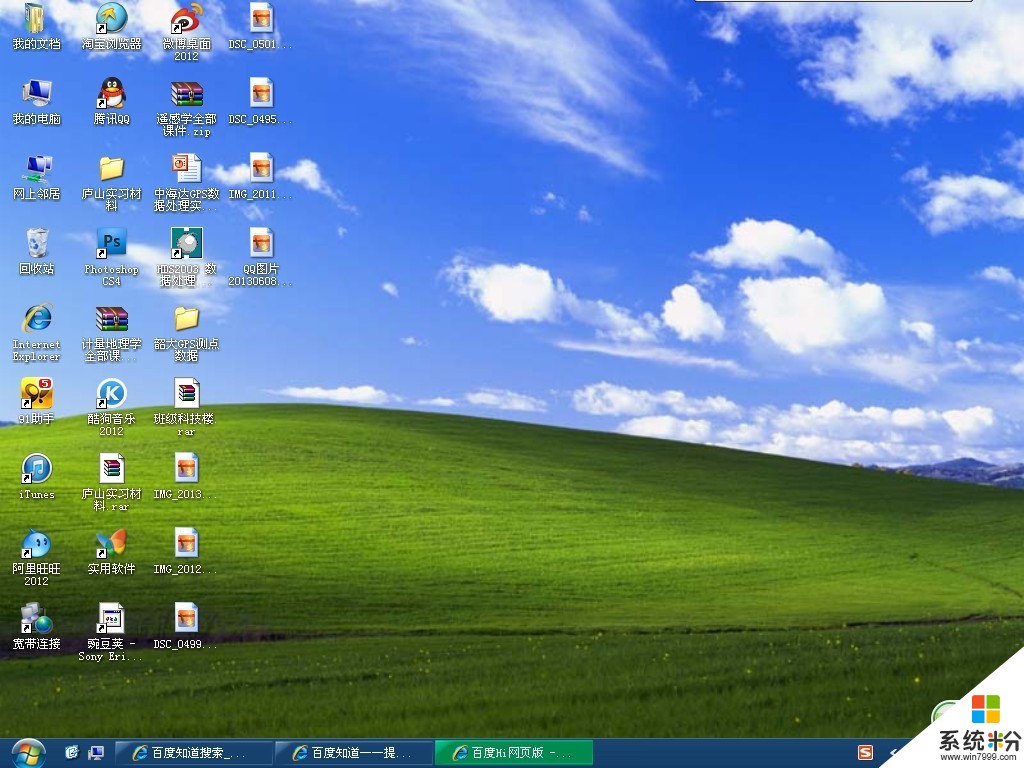The width and height of the screenshot is (1024, 768).
Task: Open the broadband connection (宽带连接) shortcut
Action: 37,619
